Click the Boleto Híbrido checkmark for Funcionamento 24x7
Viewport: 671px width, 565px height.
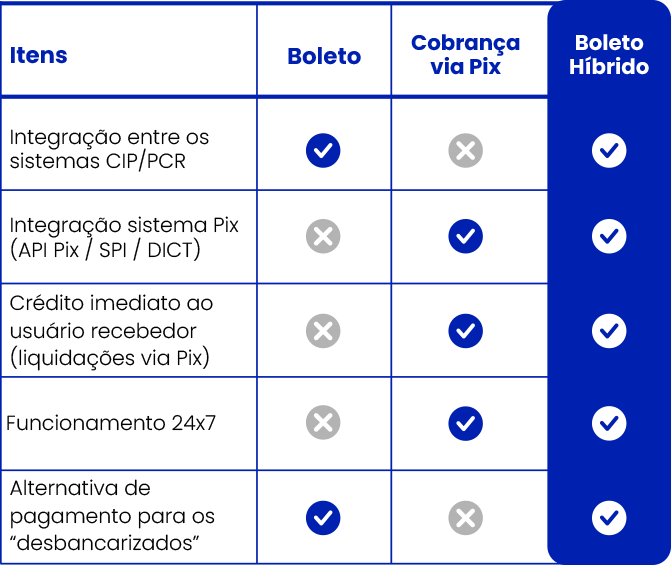coord(609,423)
